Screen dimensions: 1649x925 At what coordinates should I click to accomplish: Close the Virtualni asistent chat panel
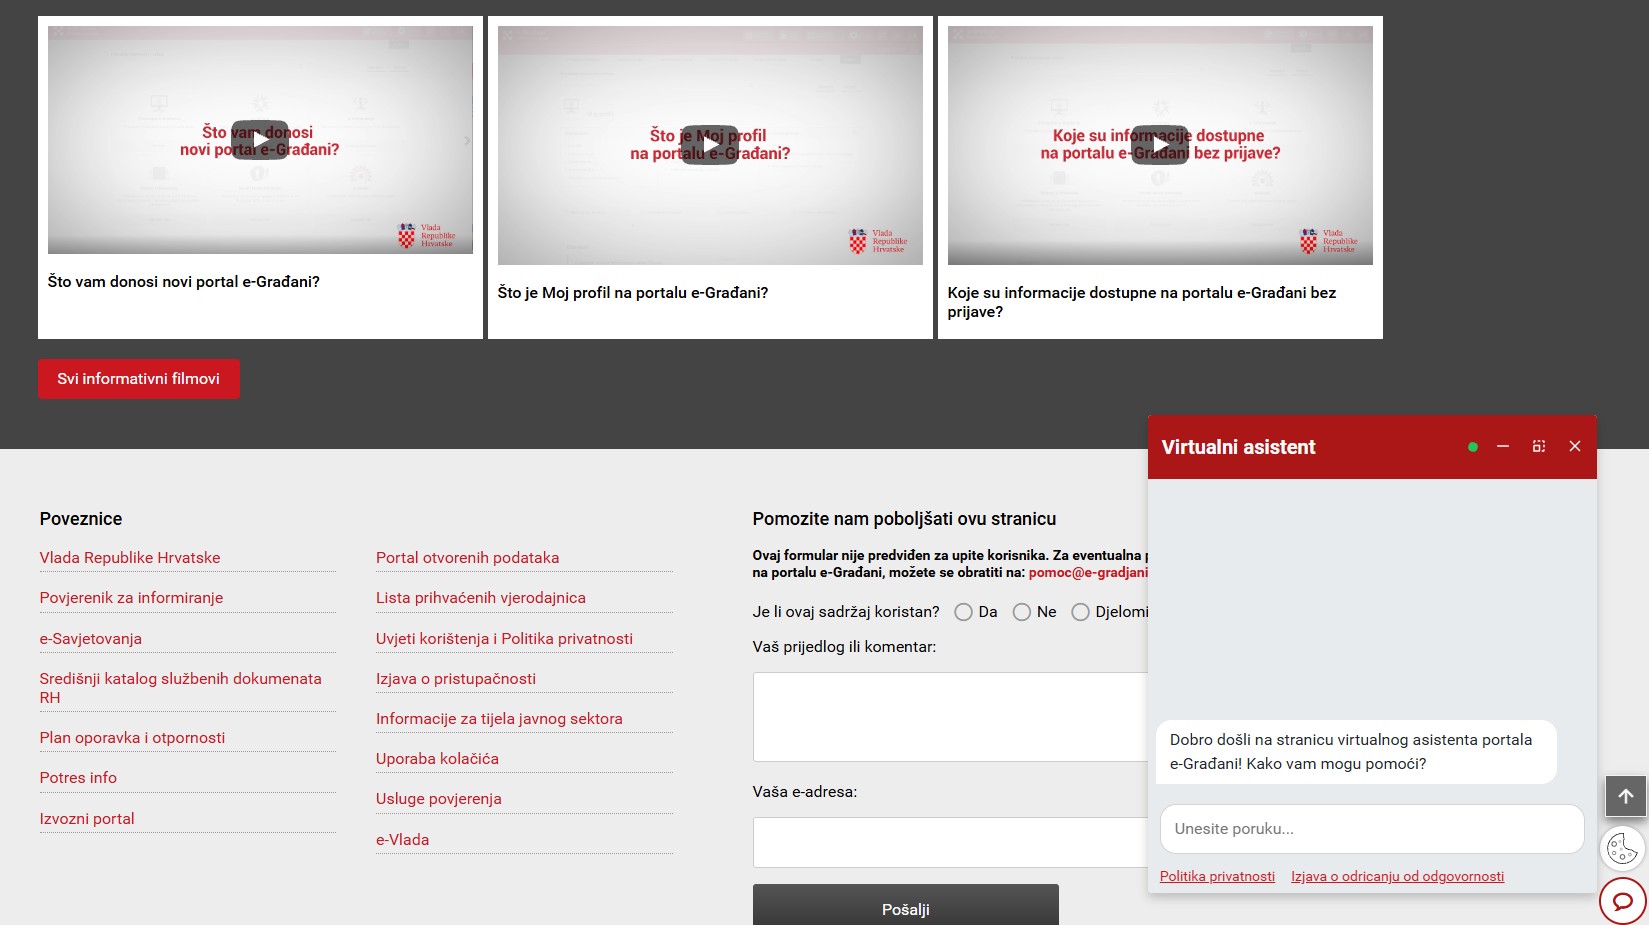pyautogui.click(x=1575, y=447)
